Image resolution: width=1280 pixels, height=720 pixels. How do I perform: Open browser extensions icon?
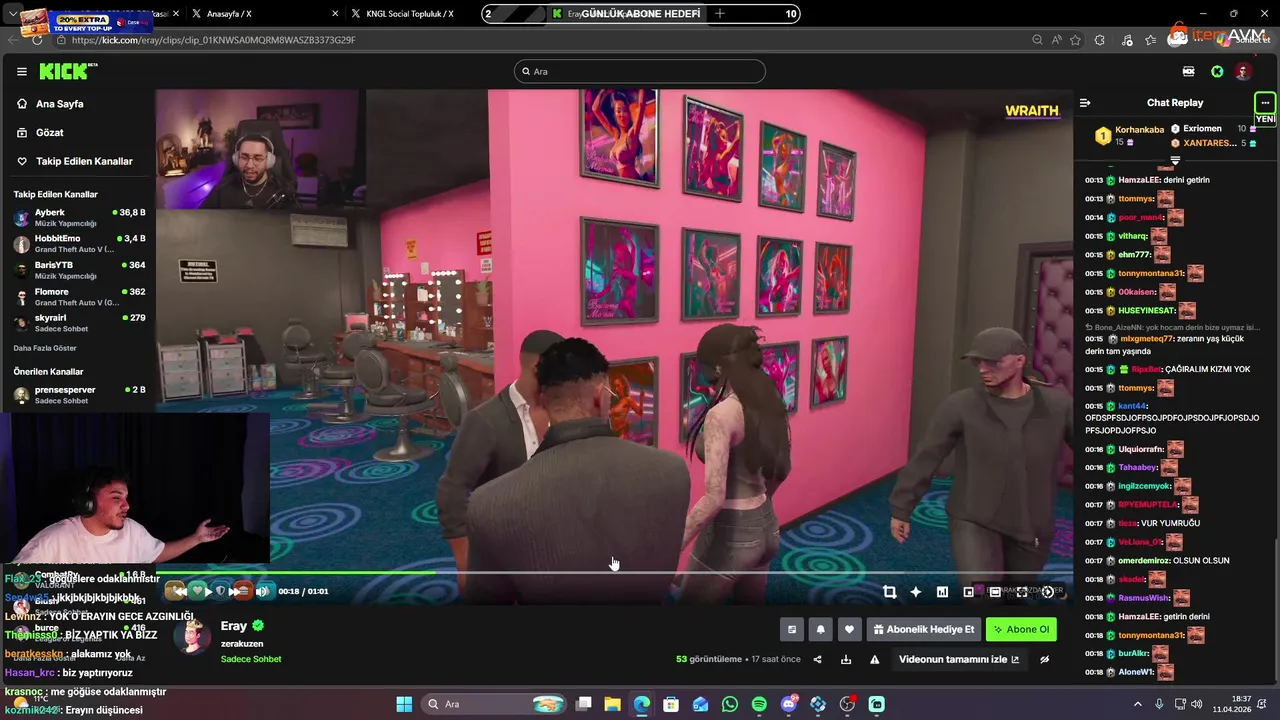coord(1100,40)
